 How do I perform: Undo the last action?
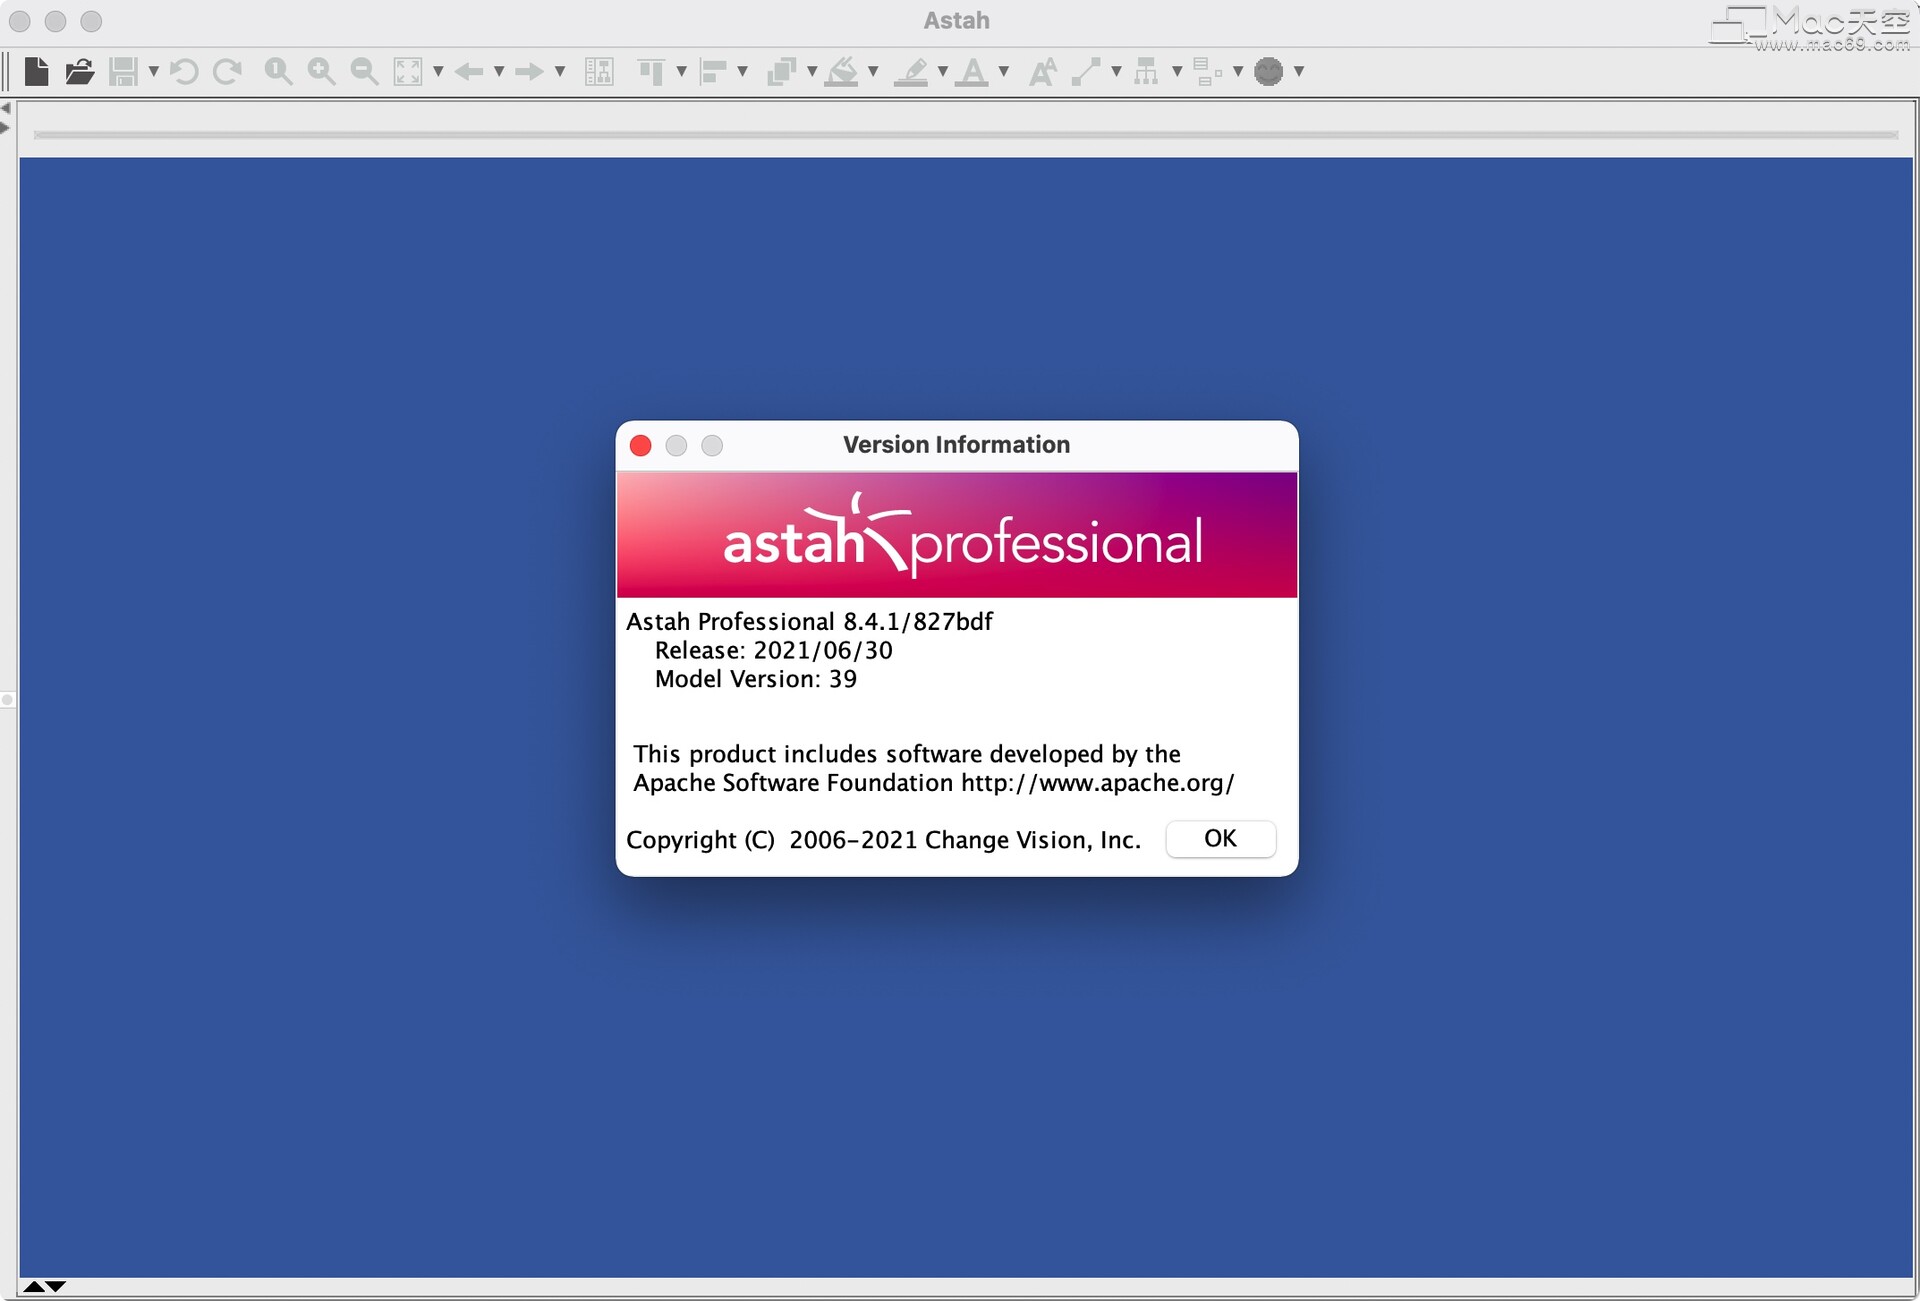point(184,71)
